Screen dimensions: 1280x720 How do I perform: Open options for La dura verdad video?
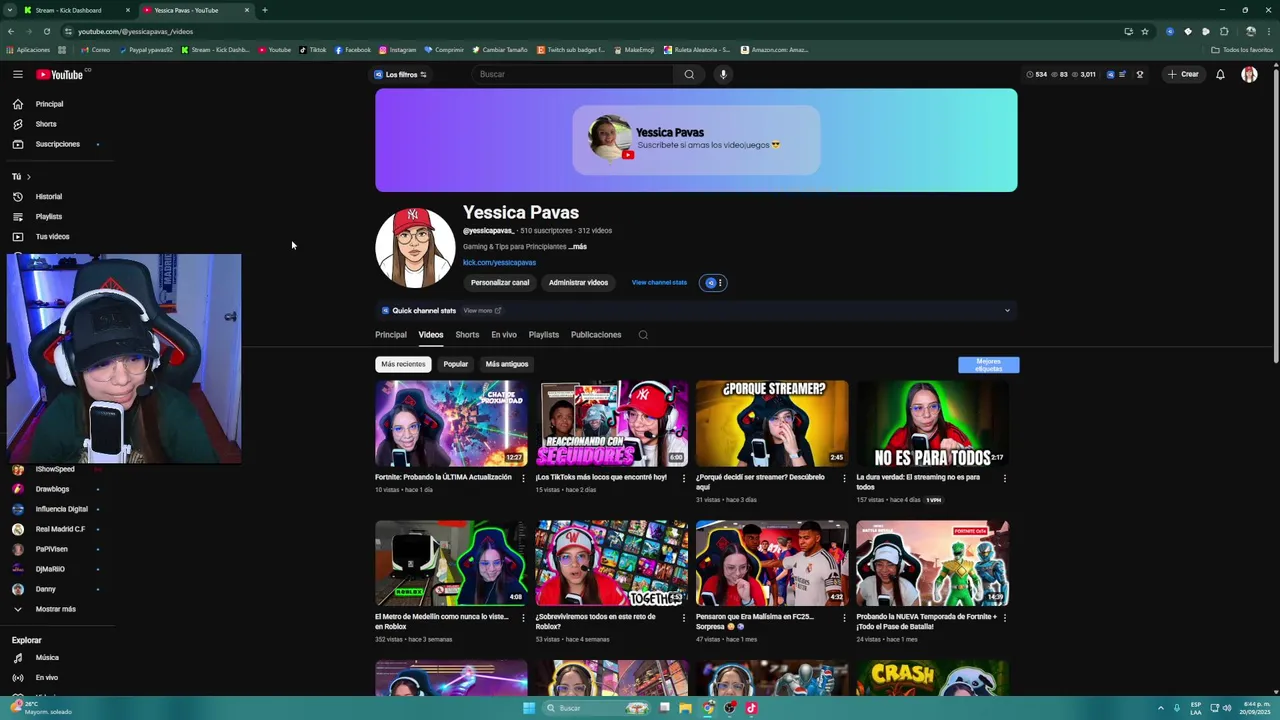click(1005, 478)
